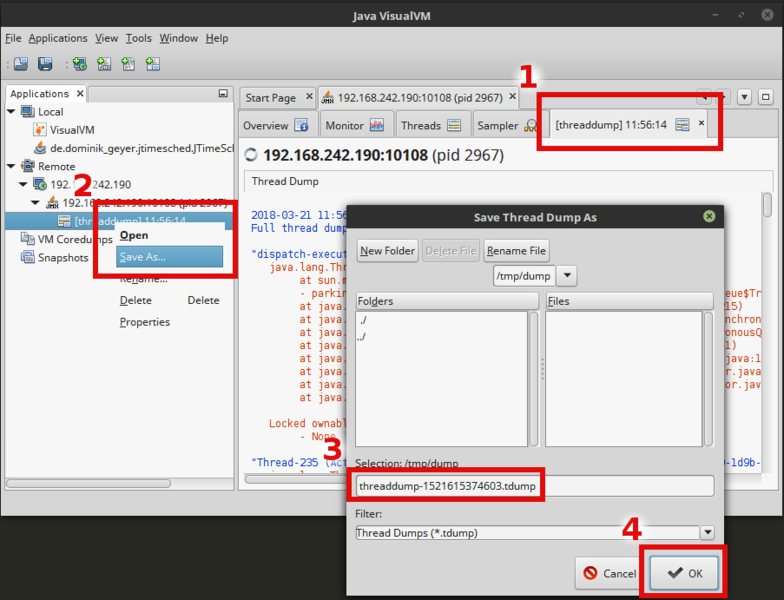Collapse the Remote tree node
This screenshot has width=784, height=600.
click(12, 166)
